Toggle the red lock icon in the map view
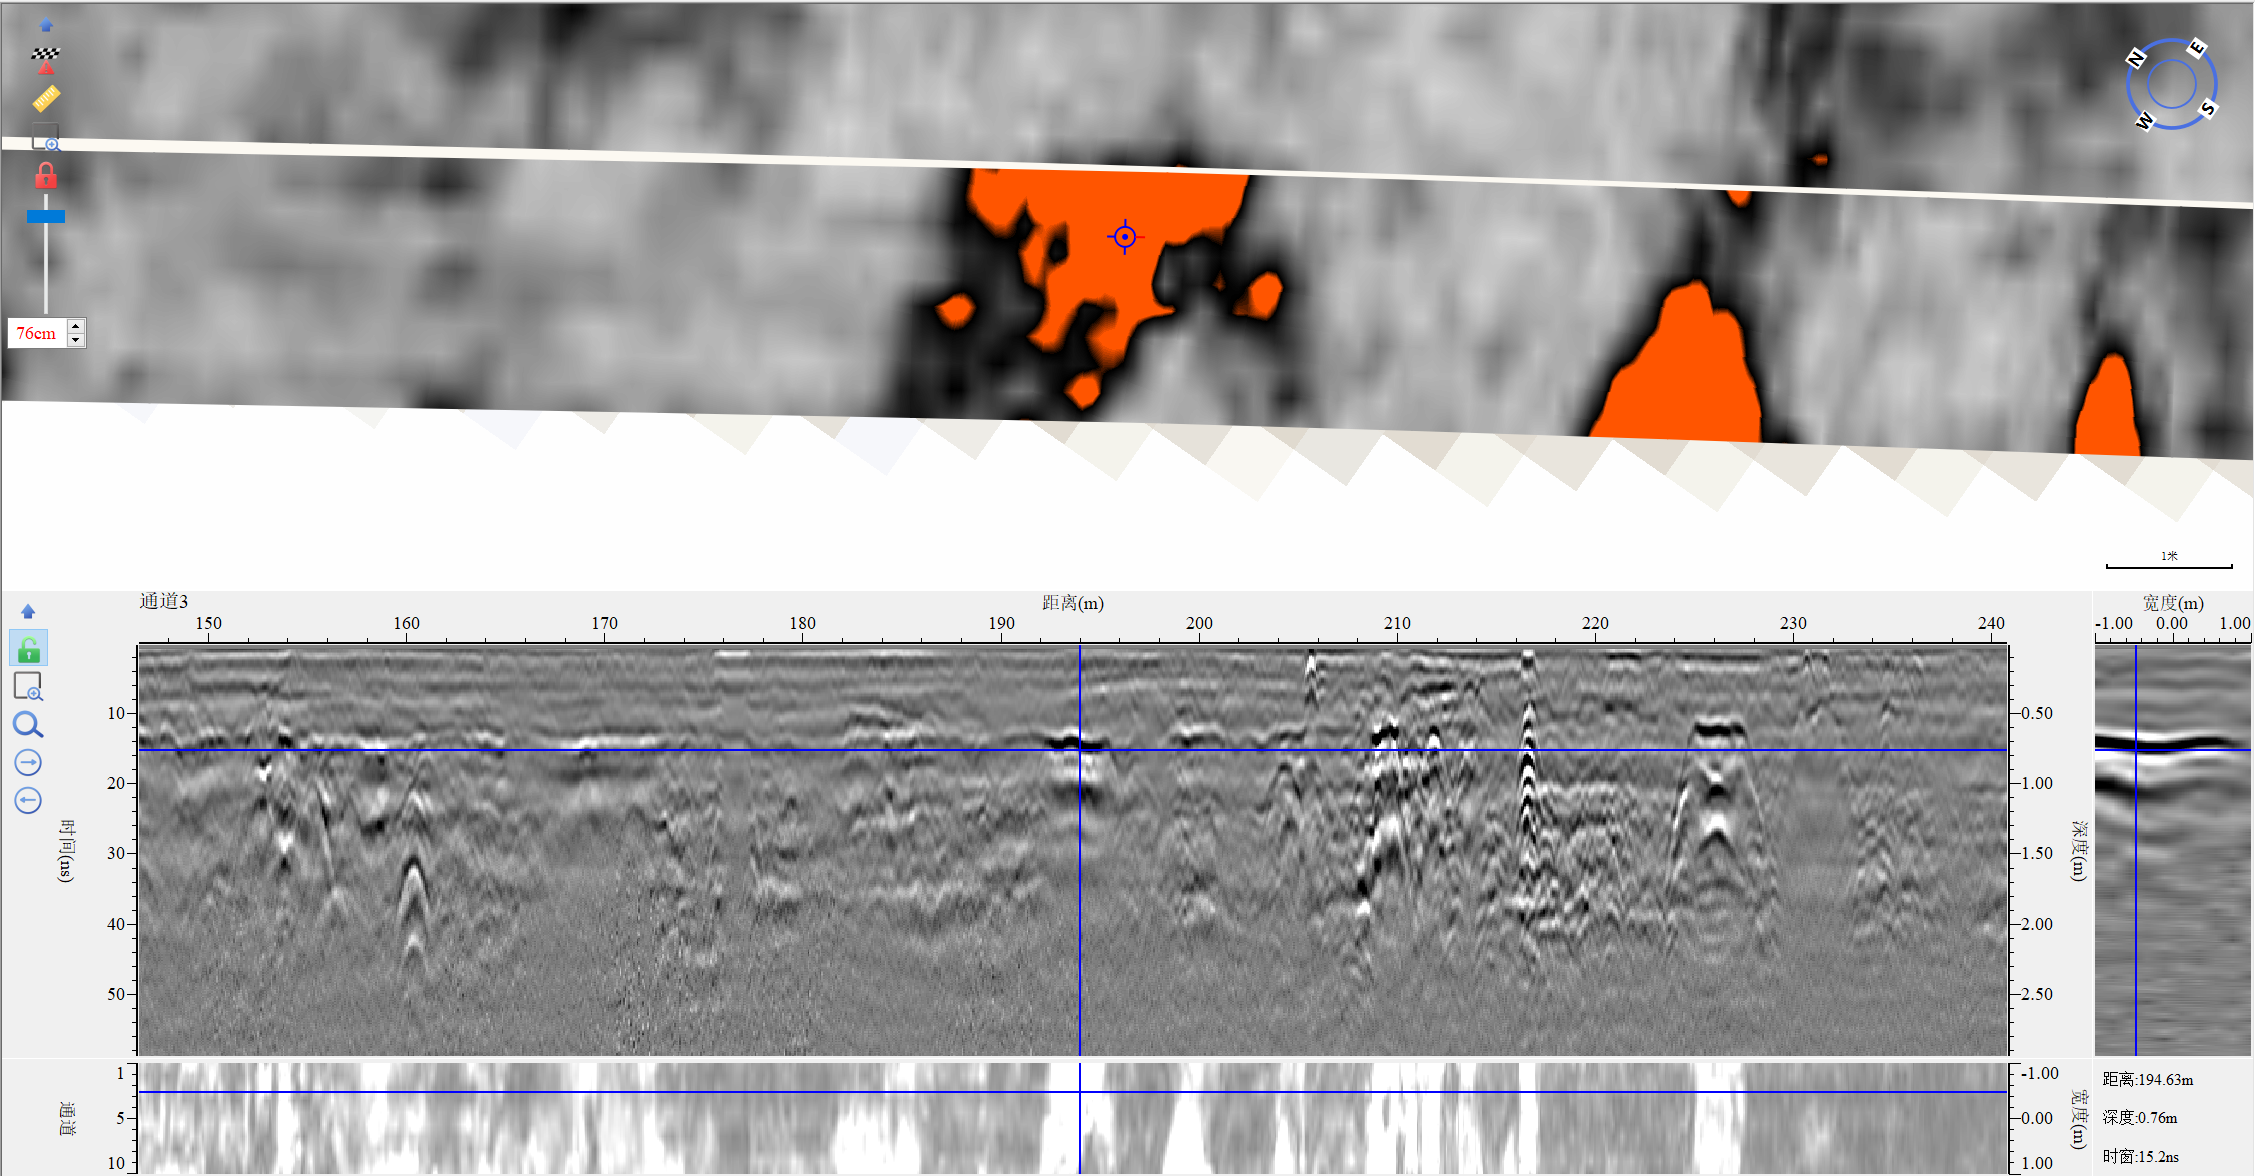Viewport: 2255px width, 1176px height. tap(46, 177)
